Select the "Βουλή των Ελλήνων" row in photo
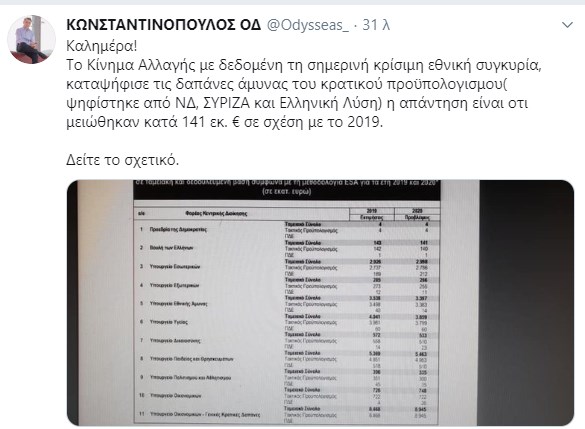 [x=287, y=248]
